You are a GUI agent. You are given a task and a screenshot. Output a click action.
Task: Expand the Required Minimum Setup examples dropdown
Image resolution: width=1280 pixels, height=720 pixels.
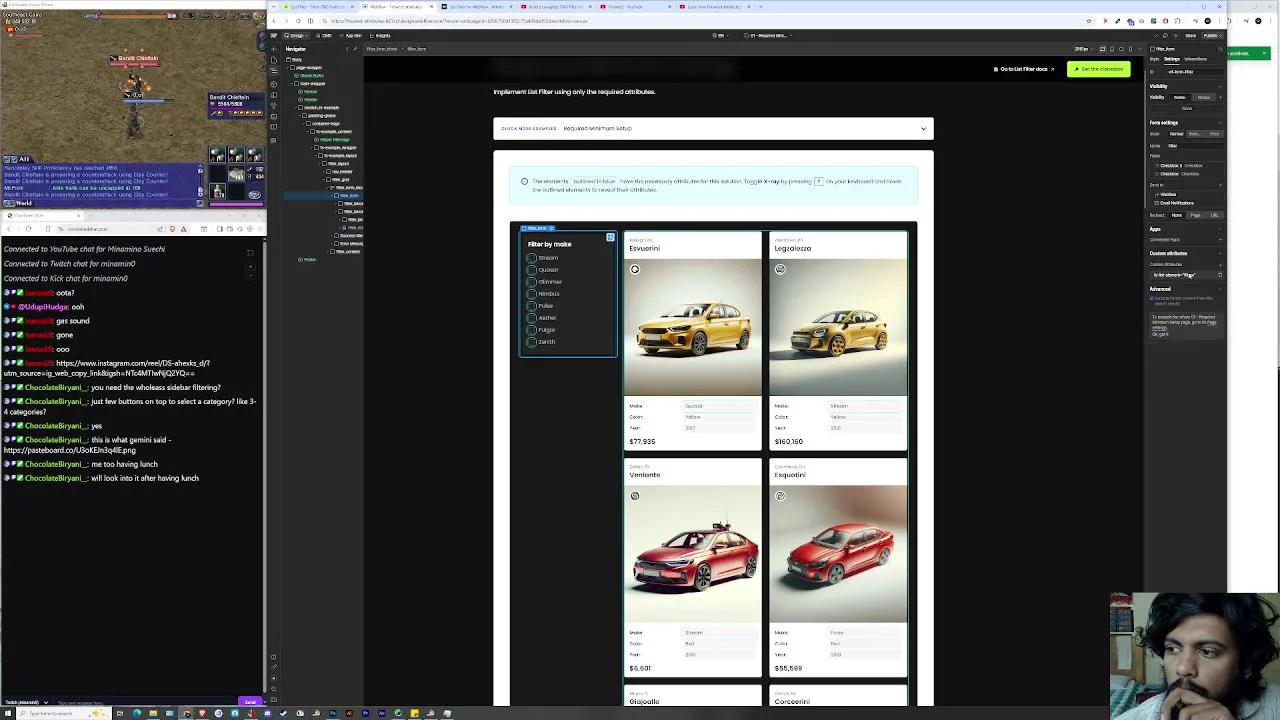pyautogui.click(x=923, y=128)
